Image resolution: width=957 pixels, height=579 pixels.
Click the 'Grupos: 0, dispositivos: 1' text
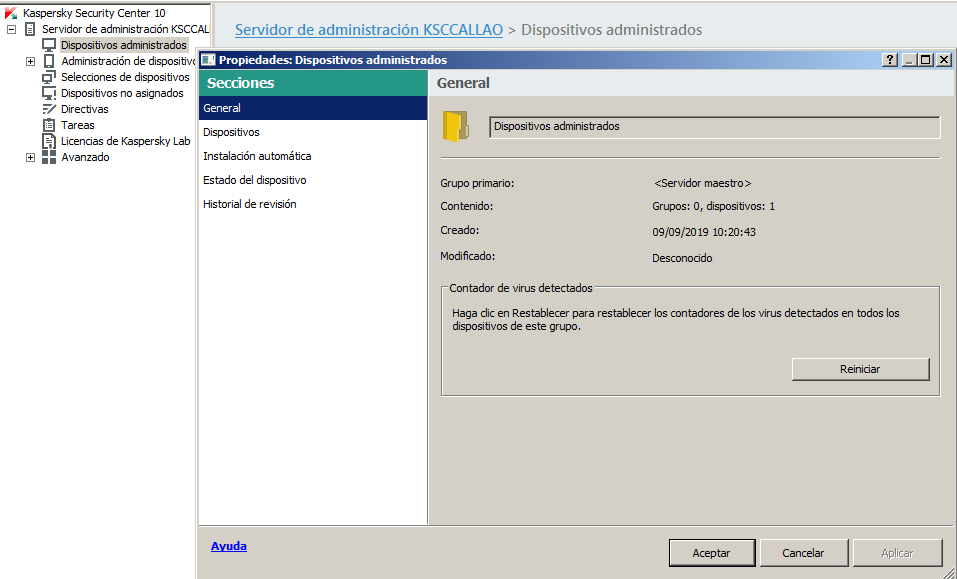pyautogui.click(x=713, y=206)
